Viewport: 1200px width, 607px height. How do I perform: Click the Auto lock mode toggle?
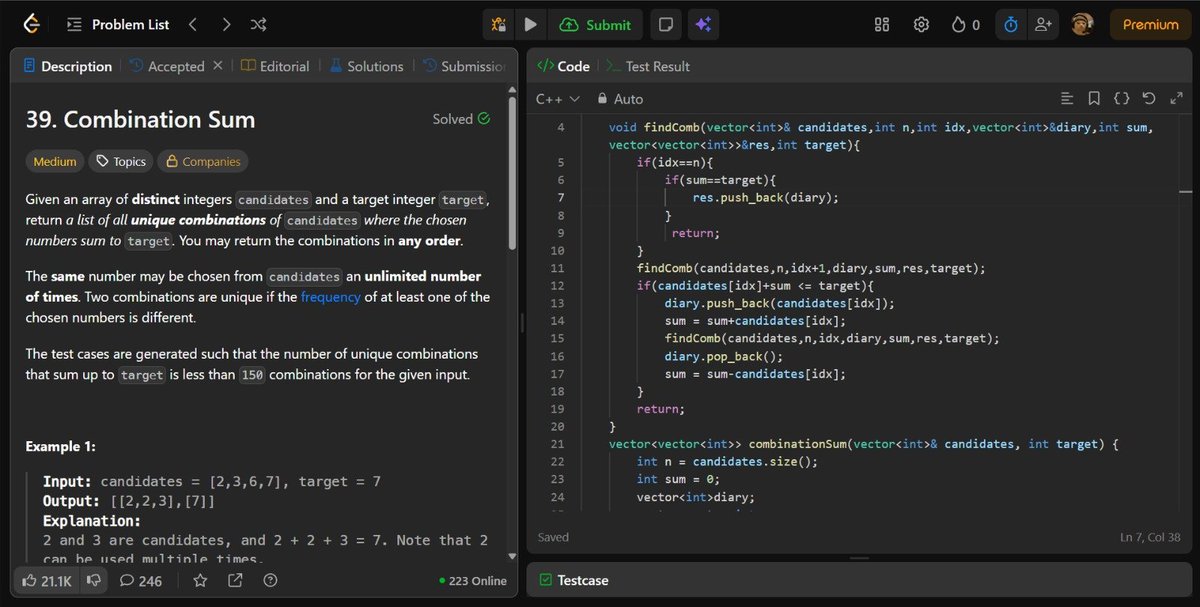tap(620, 99)
